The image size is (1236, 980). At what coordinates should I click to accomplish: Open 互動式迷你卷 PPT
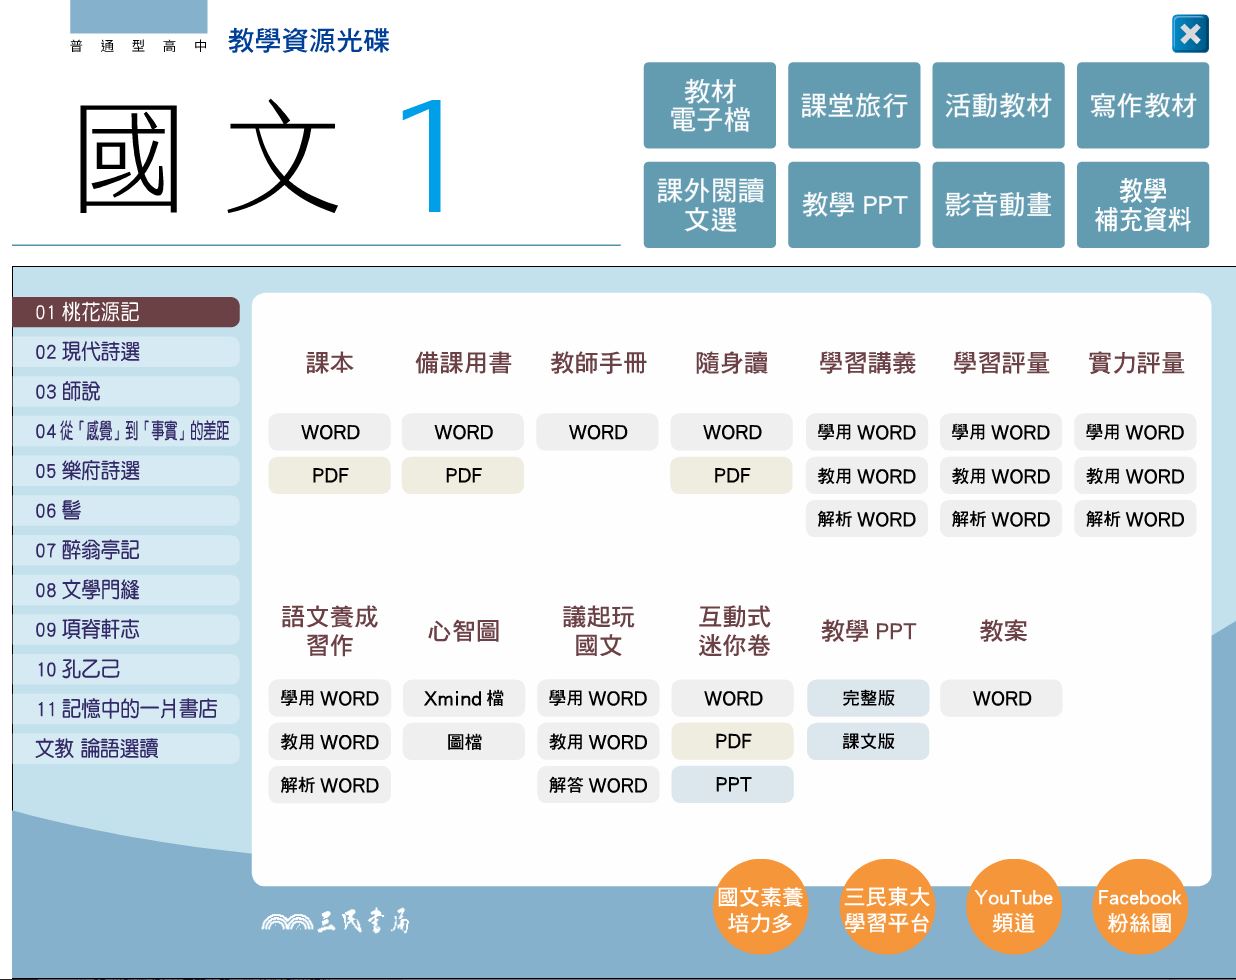click(733, 784)
